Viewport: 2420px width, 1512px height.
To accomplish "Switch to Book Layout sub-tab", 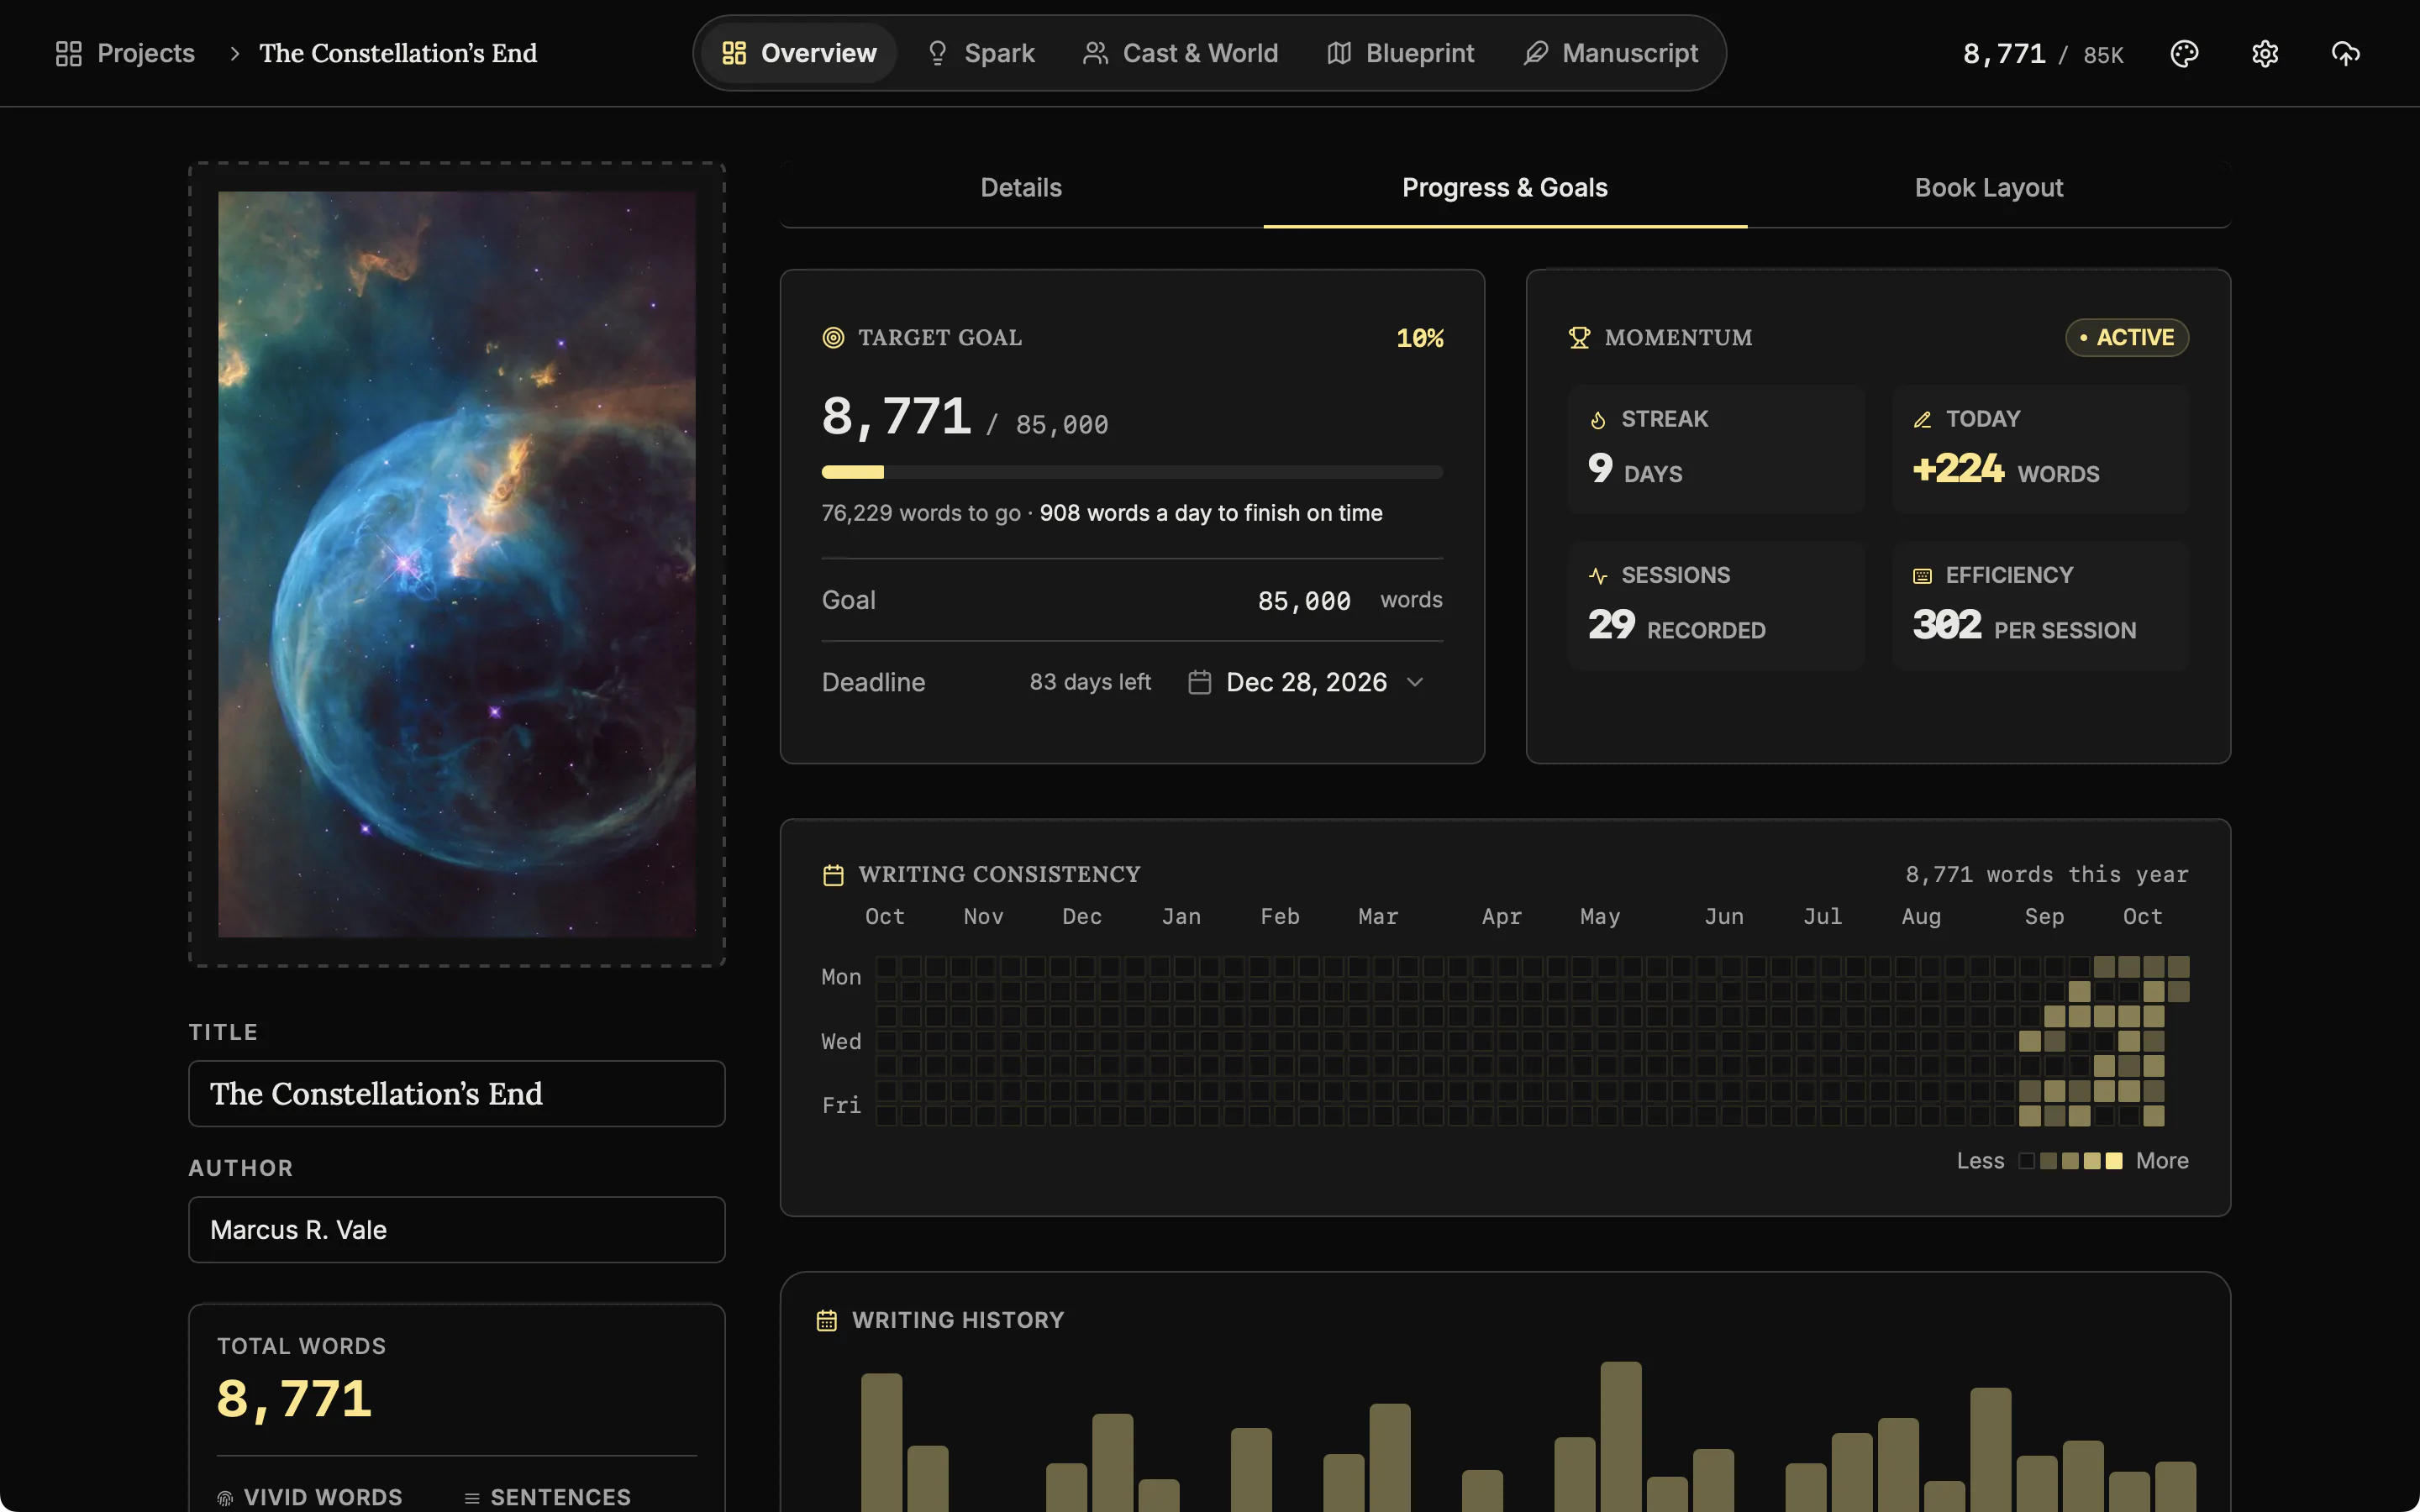I will 1988,188.
